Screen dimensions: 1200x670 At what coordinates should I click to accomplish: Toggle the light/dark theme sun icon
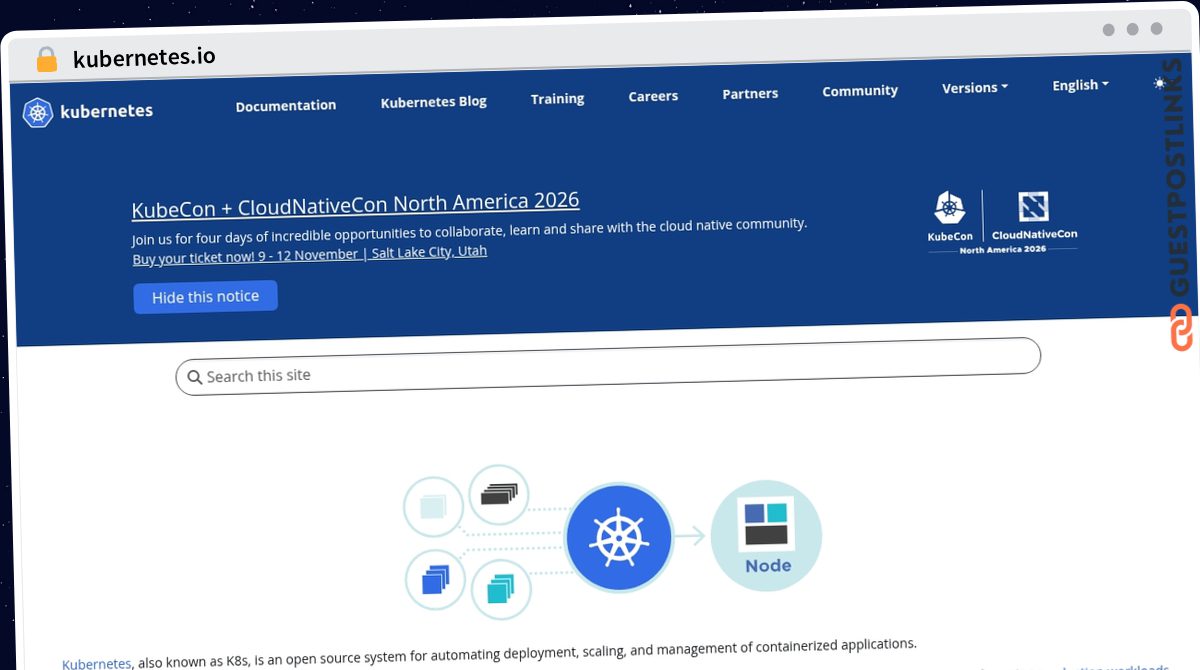[x=1160, y=84]
